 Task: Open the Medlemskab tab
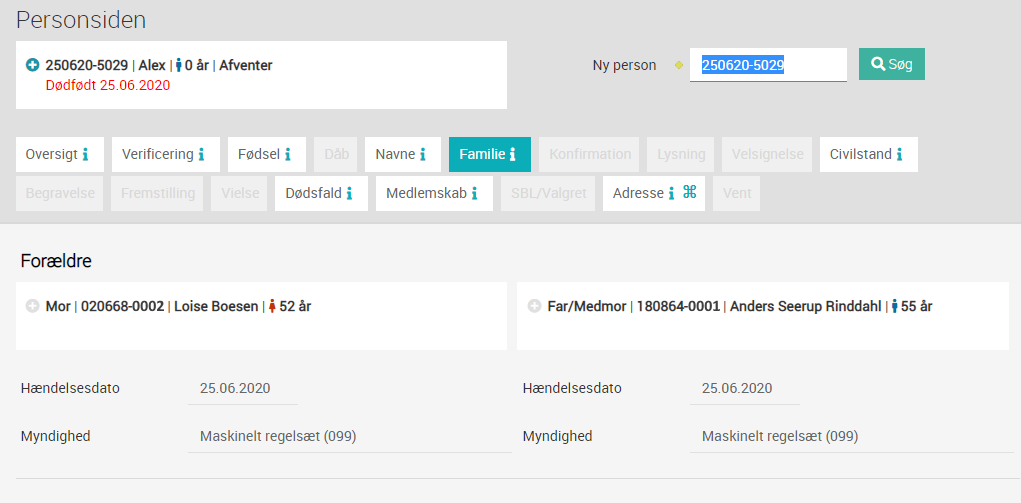click(x=434, y=194)
